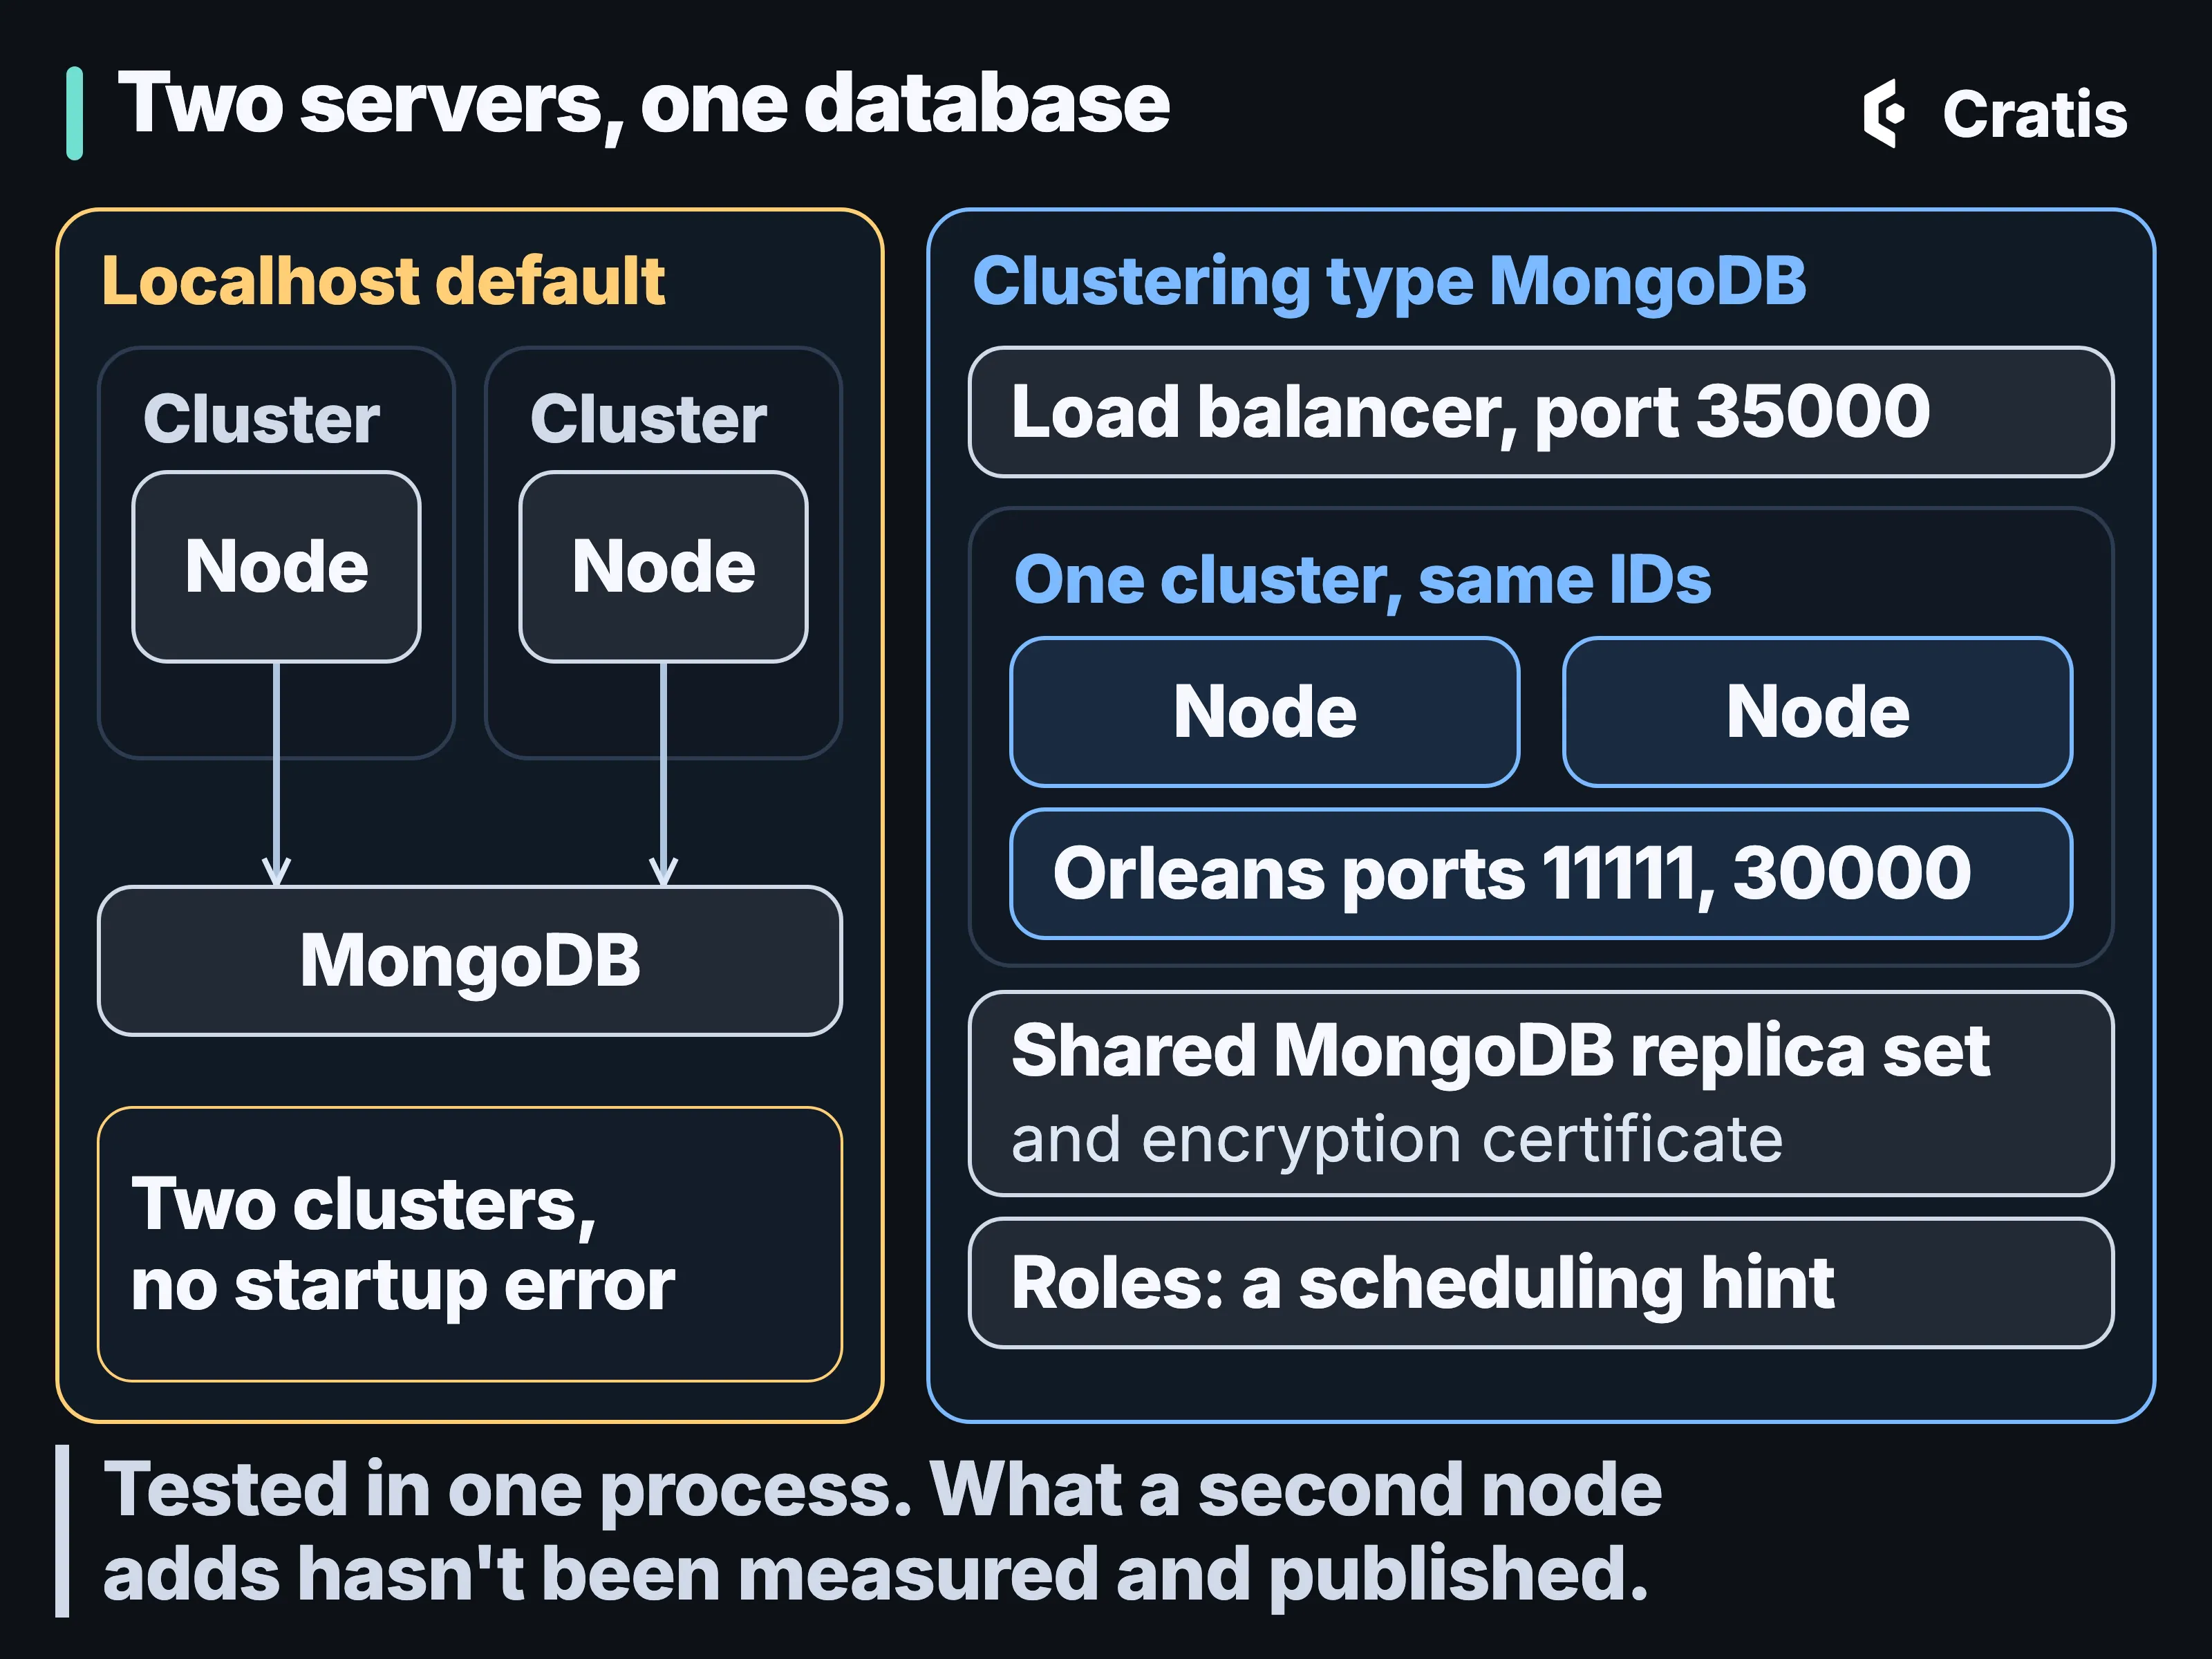The image size is (2212, 1659).
Task: Click the 'Two clusters, no startup error' box
Action: 470,1244
